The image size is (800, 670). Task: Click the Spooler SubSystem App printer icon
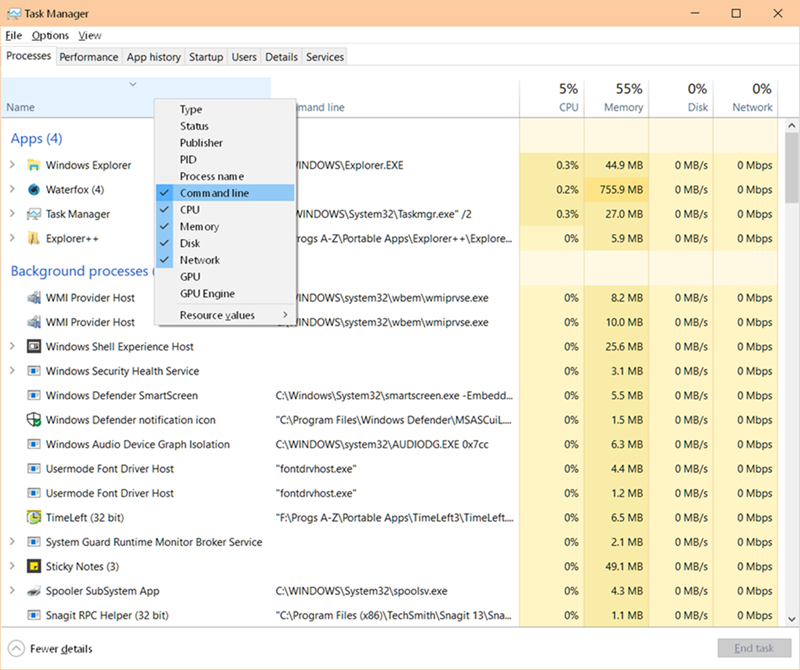click(x=34, y=591)
